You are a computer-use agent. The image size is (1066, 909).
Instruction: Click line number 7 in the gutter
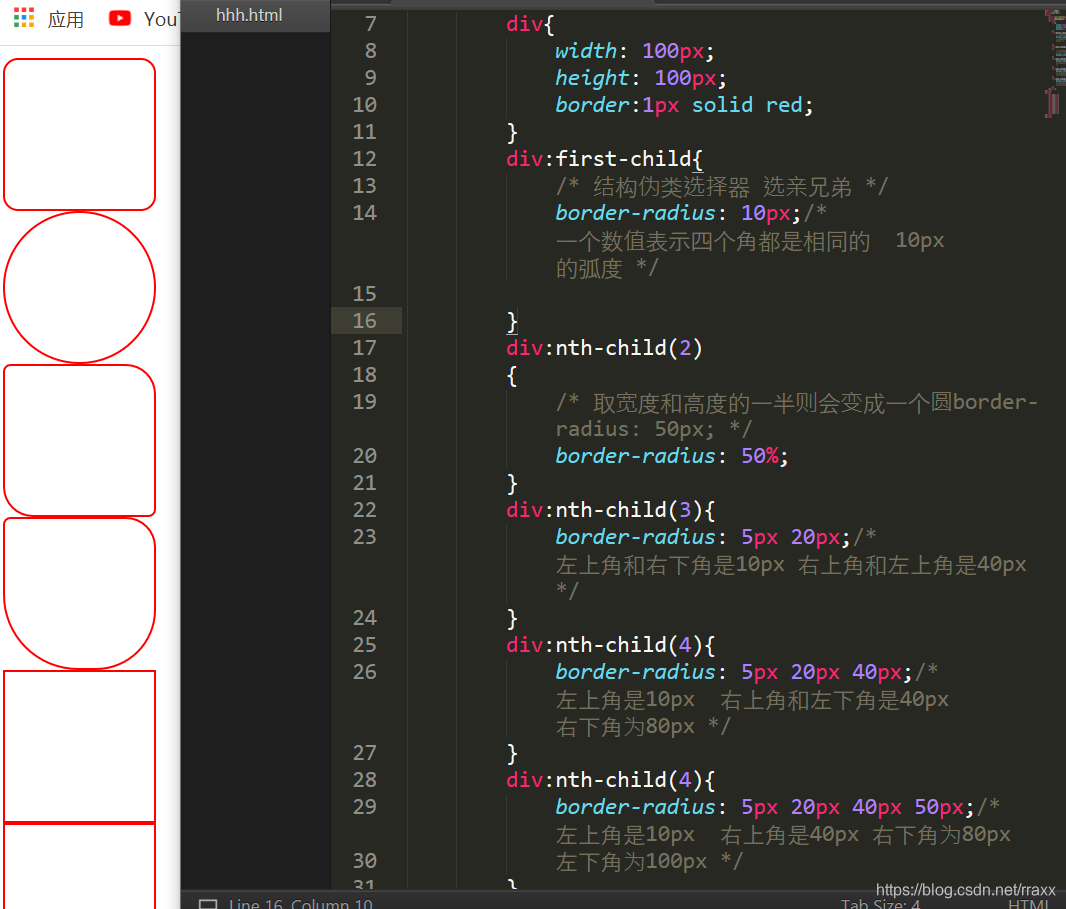pyautogui.click(x=371, y=24)
